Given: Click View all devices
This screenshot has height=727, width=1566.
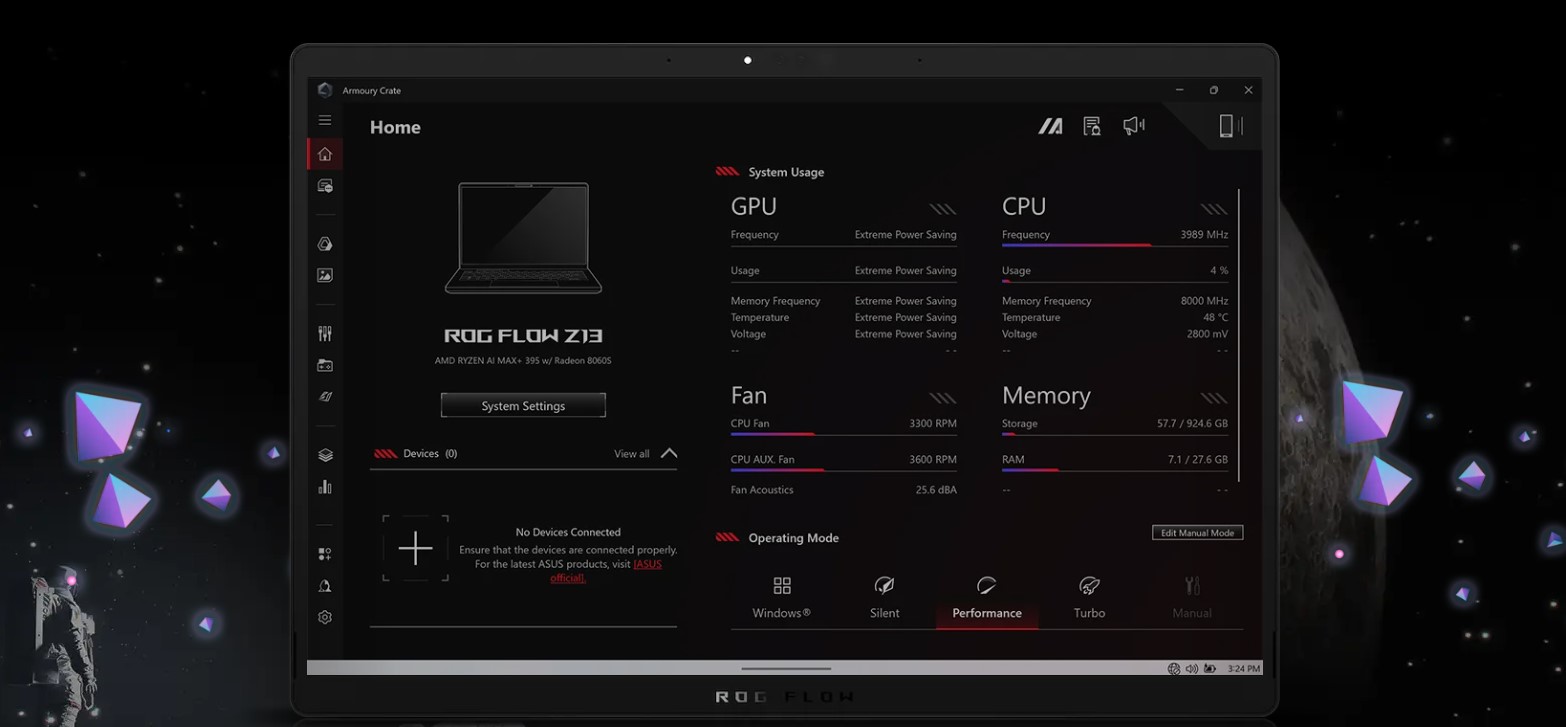Looking at the screenshot, I should [631, 454].
